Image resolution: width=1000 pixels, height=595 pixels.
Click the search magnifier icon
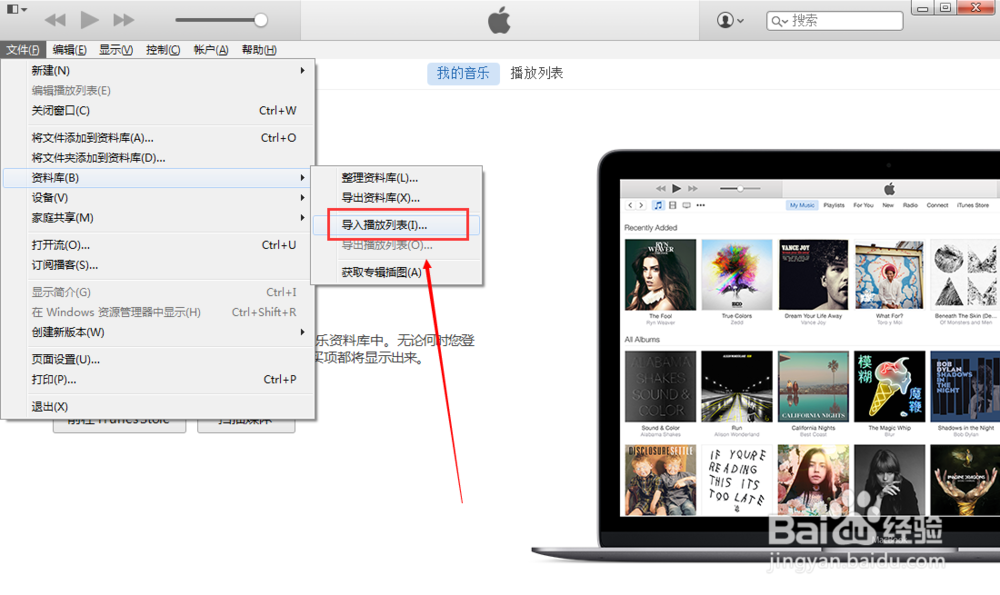click(x=778, y=21)
